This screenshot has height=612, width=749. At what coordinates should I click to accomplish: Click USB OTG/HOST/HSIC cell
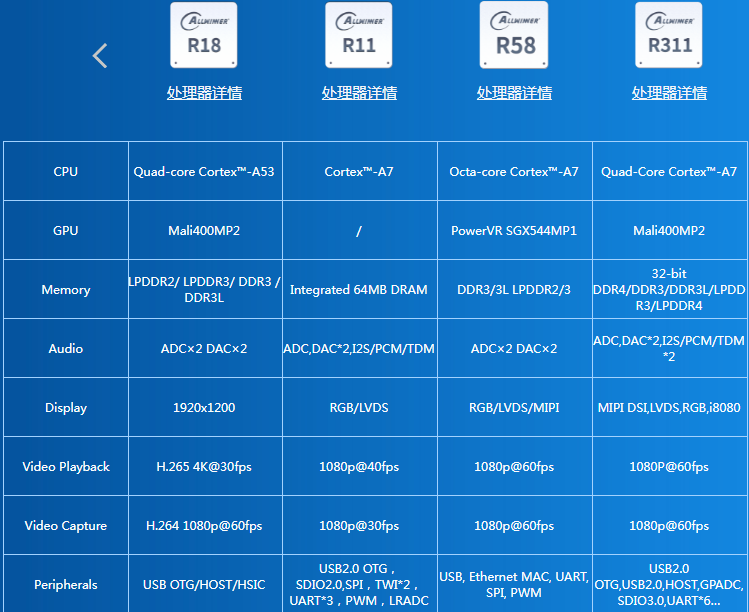[205, 584]
